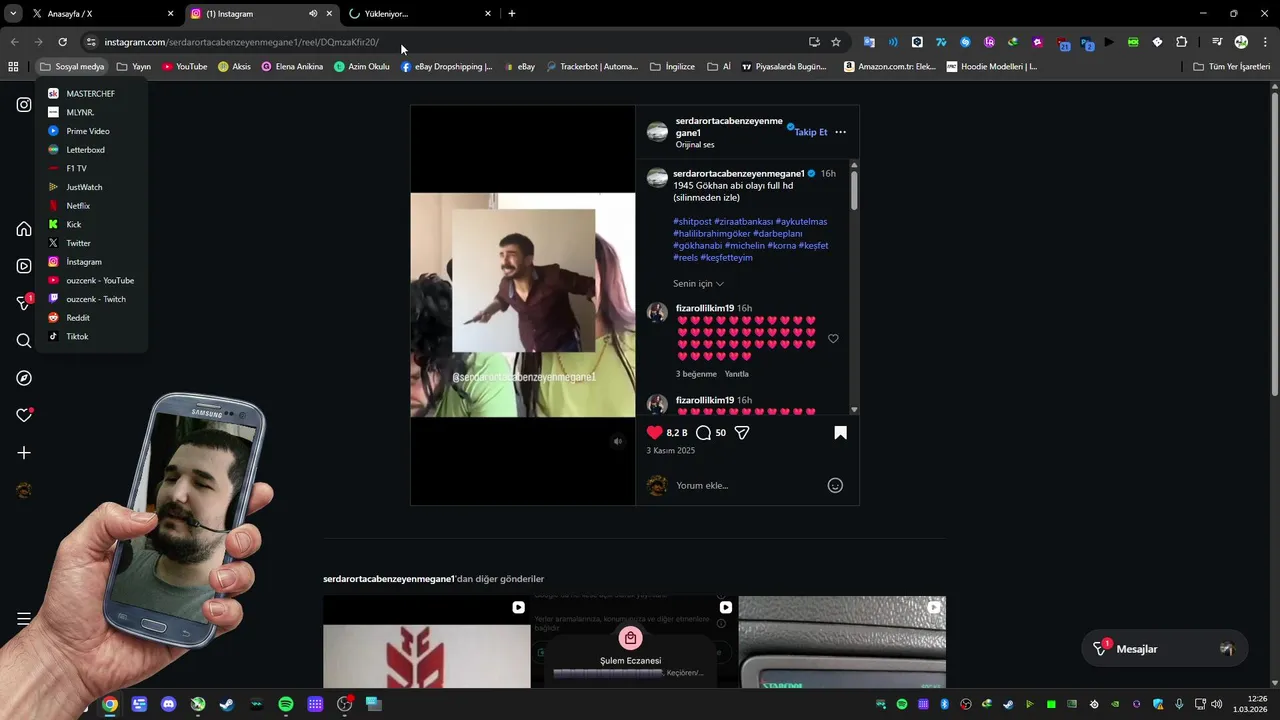Open the İngilizce bookmarks folder
This screenshot has width=1280, height=720.
(x=672, y=67)
